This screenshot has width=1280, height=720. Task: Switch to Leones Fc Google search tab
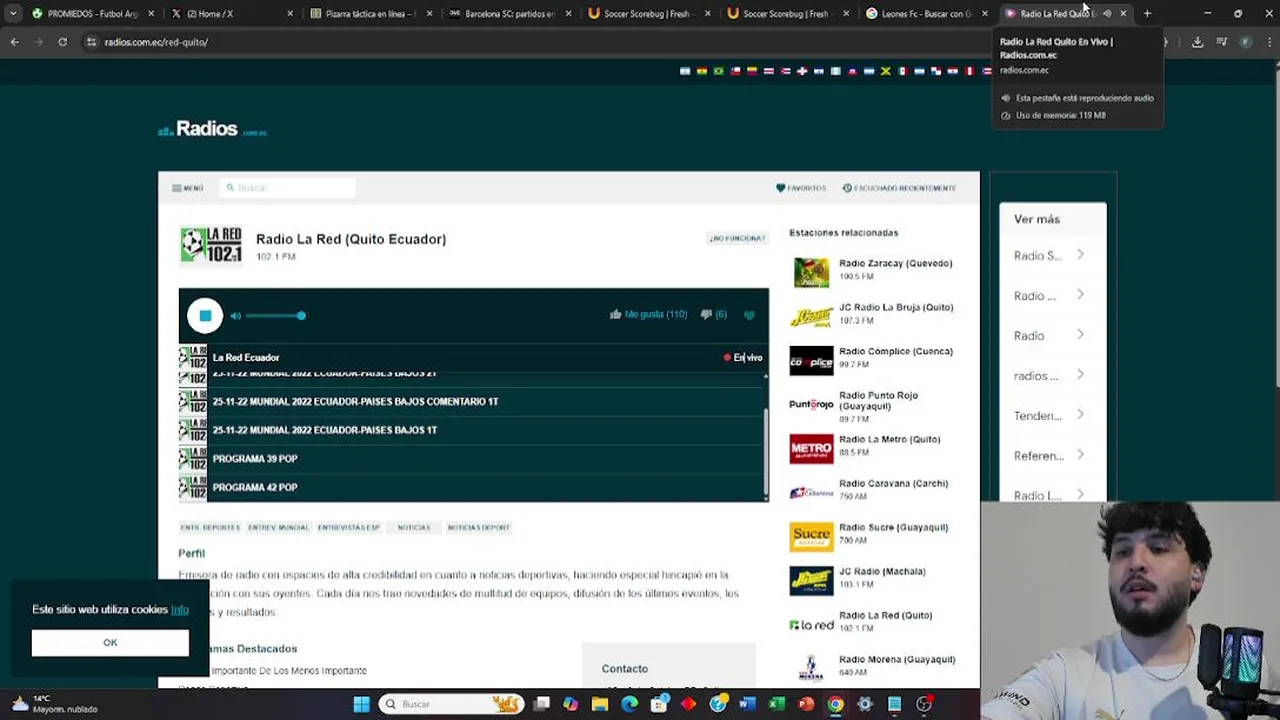tap(925, 14)
